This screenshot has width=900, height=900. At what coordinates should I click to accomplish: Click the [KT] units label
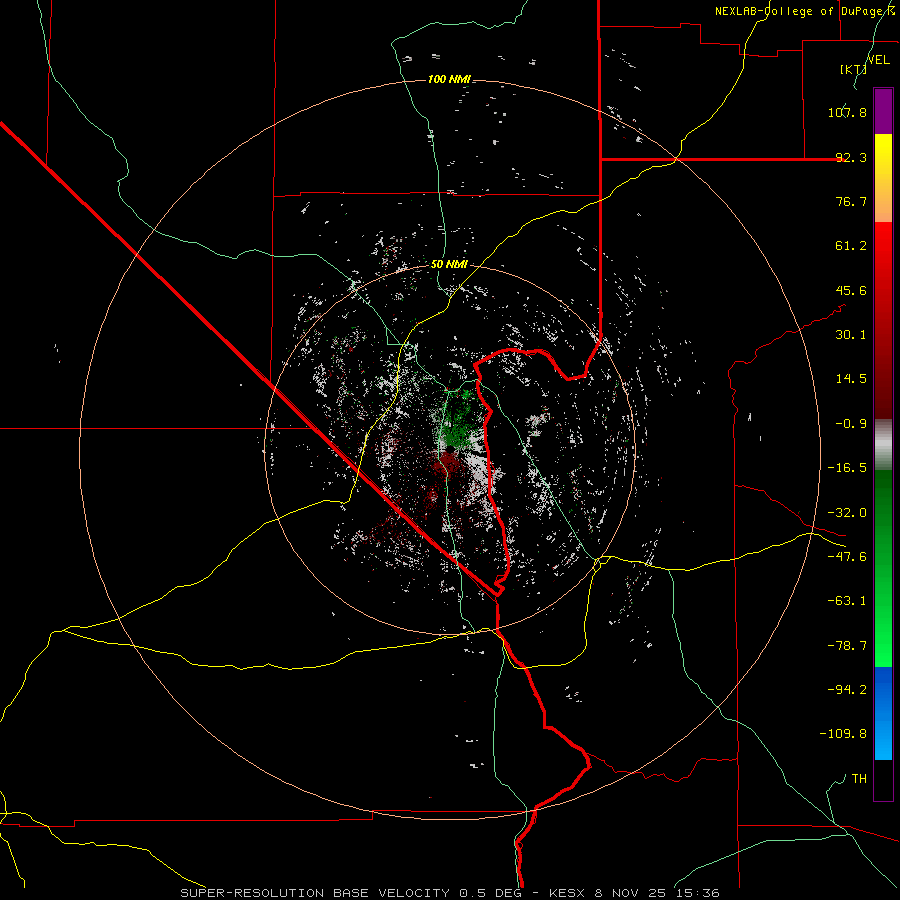tap(854, 69)
